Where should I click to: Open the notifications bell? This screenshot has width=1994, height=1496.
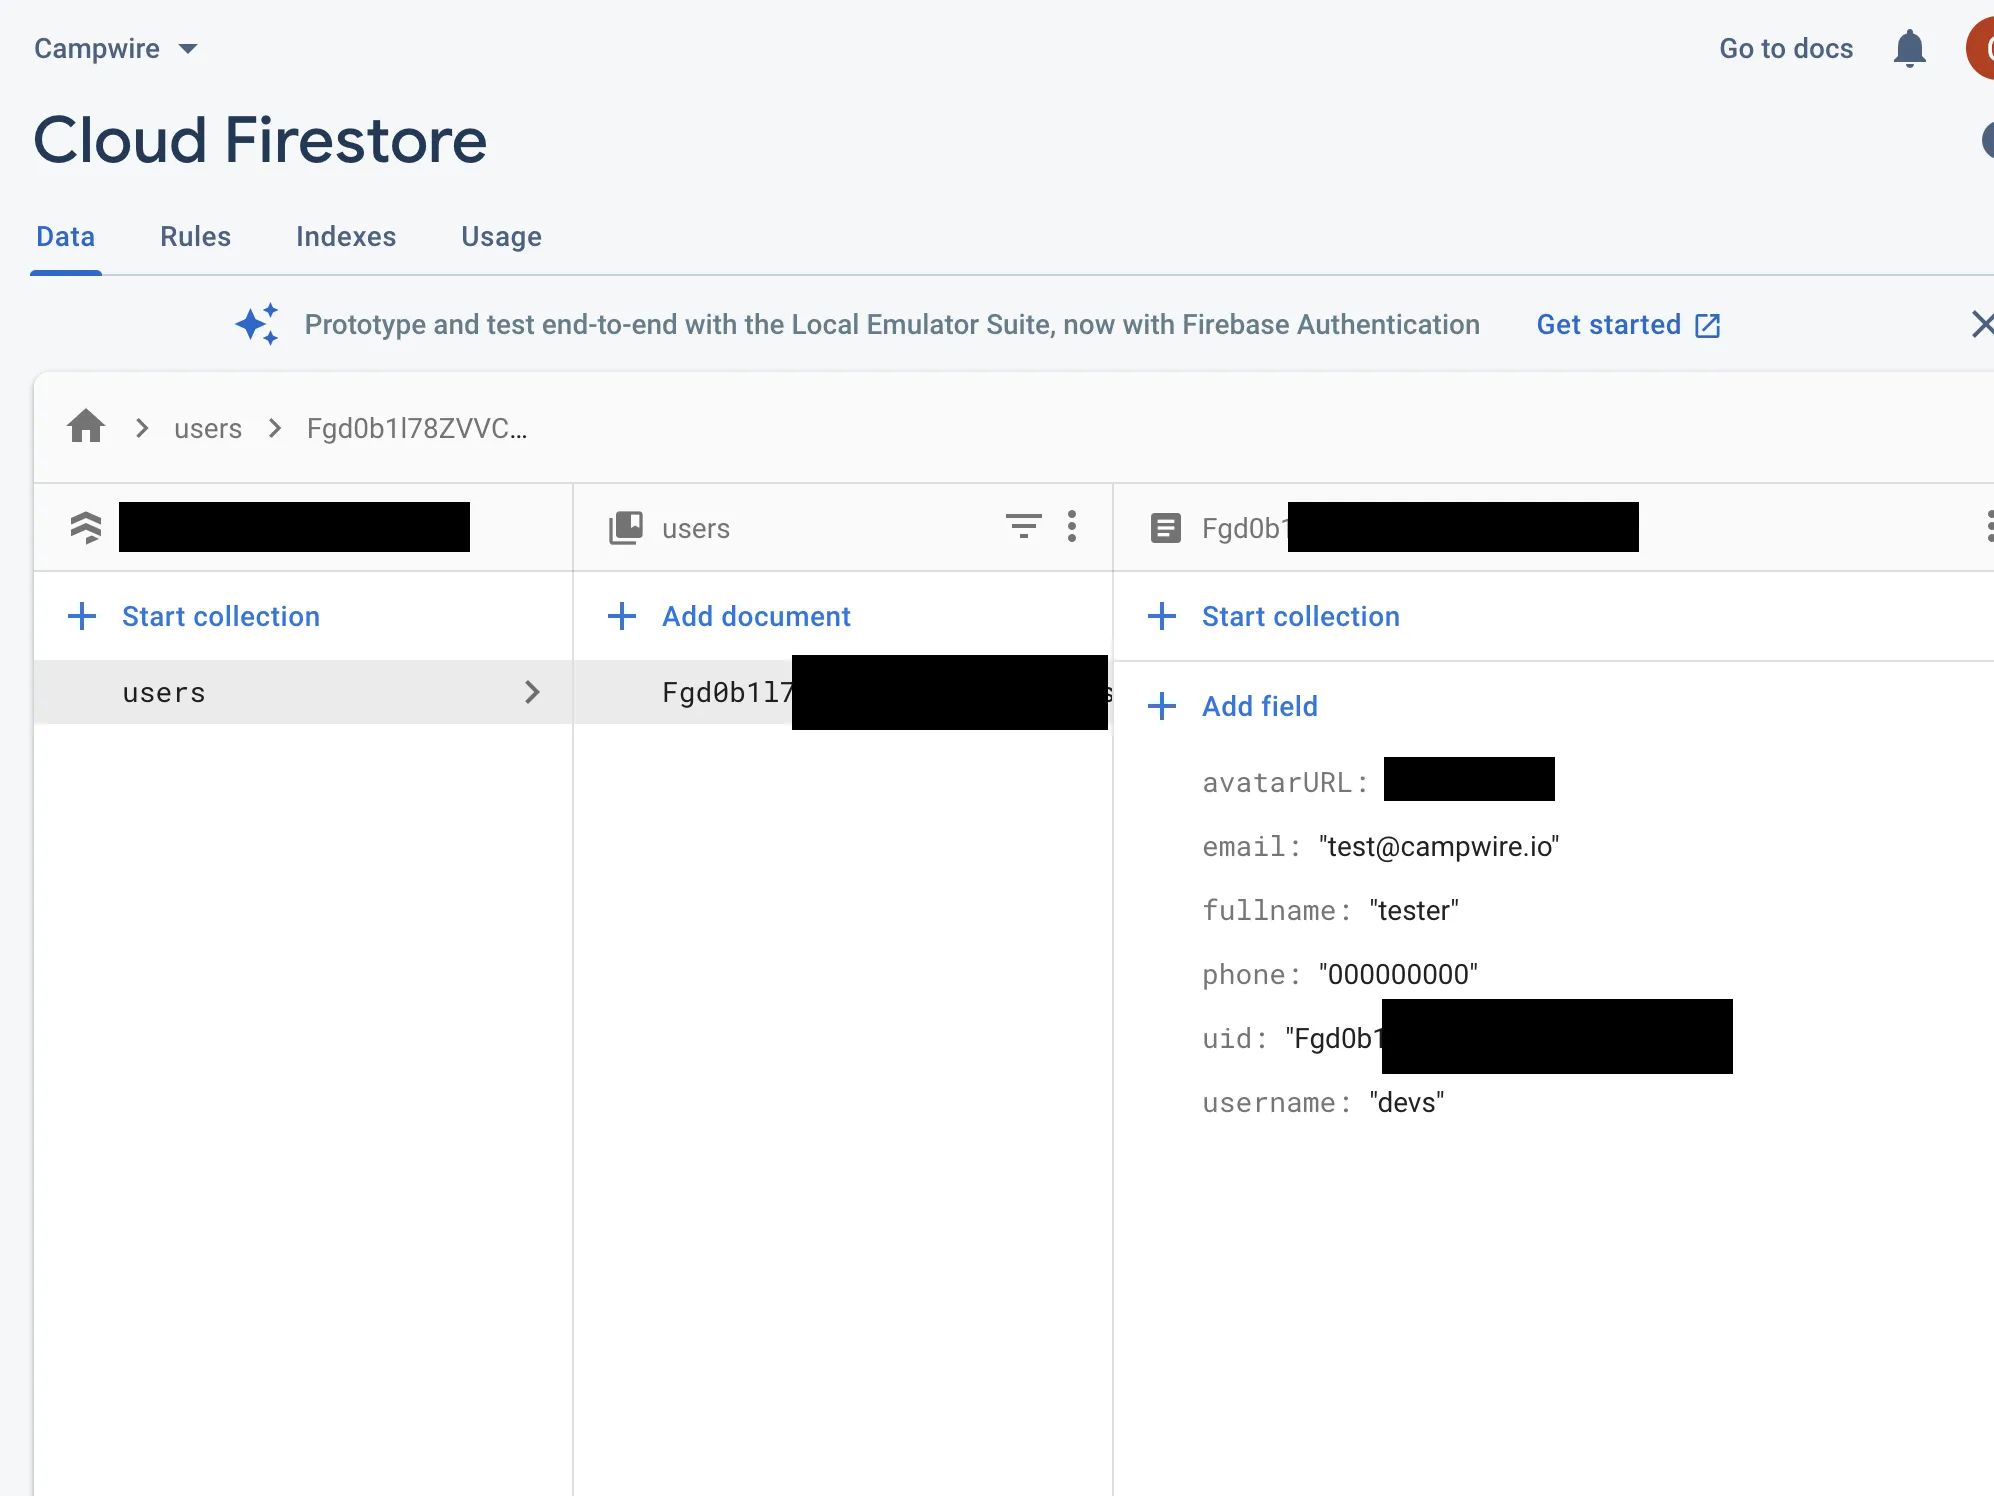click(1909, 48)
